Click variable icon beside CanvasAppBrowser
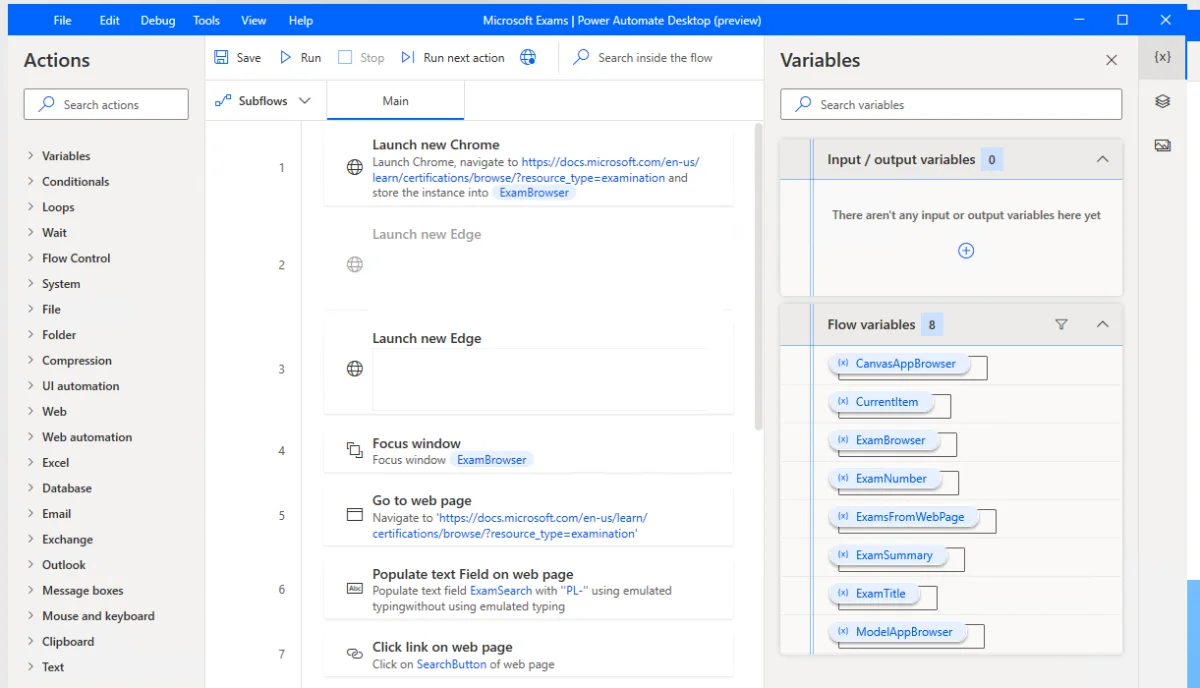The image size is (1200, 688). tap(843, 364)
